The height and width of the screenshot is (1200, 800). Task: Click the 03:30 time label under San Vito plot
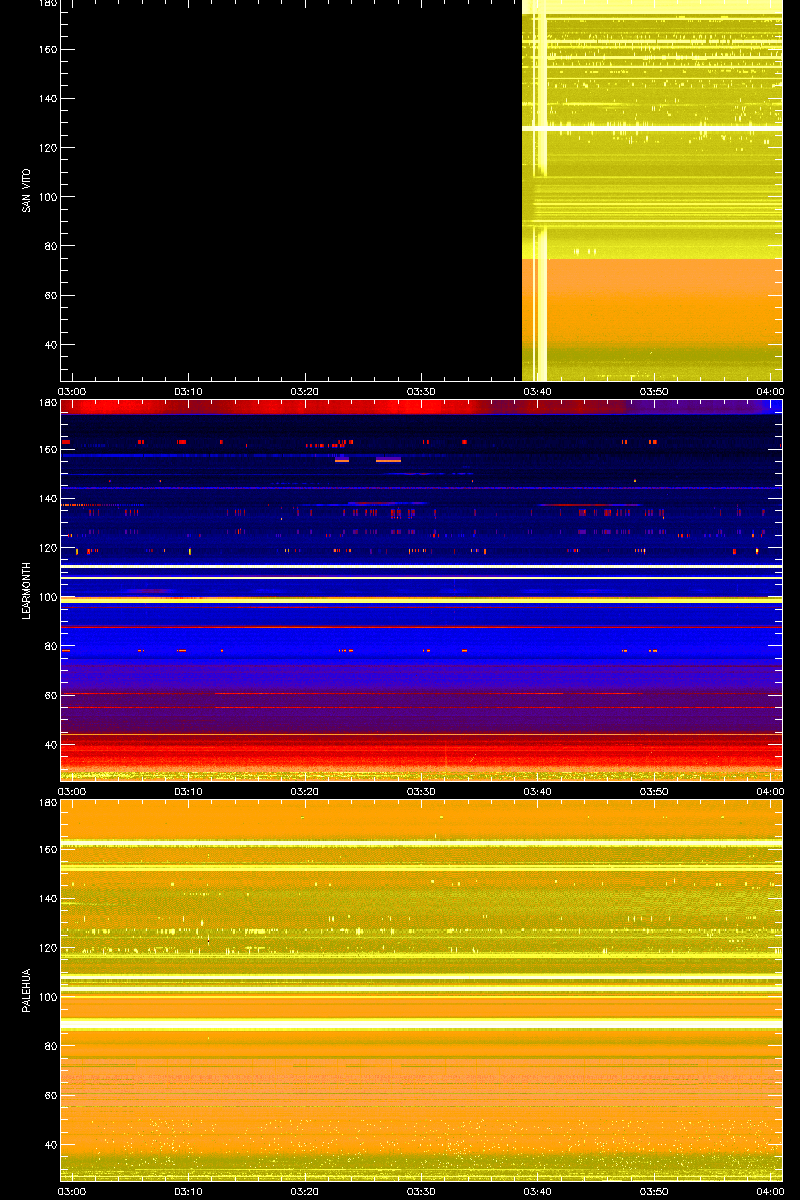[x=421, y=391]
